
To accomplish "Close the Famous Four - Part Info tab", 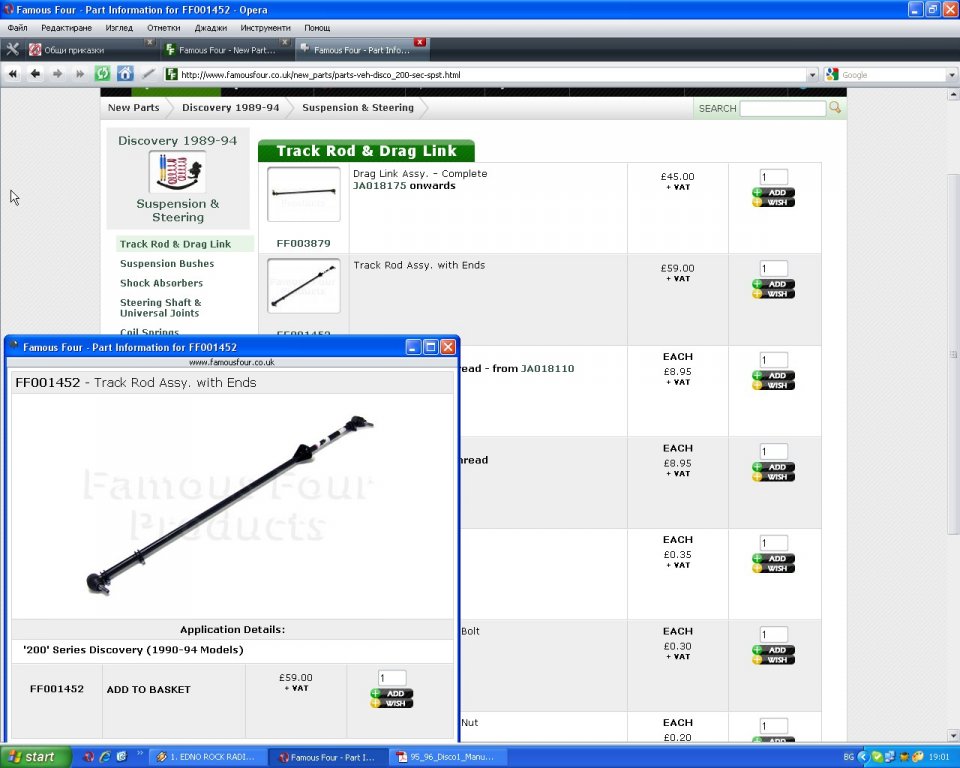I will 419,42.
